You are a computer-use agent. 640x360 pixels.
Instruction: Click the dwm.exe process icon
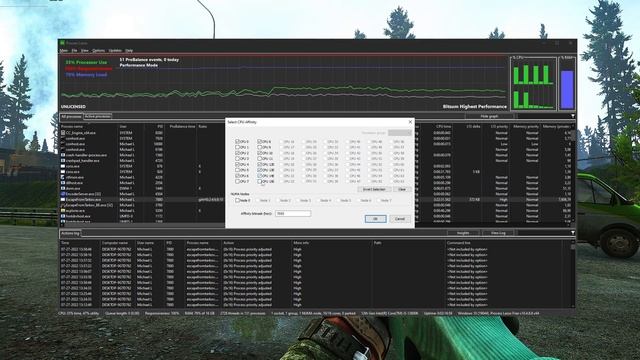[63, 189]
